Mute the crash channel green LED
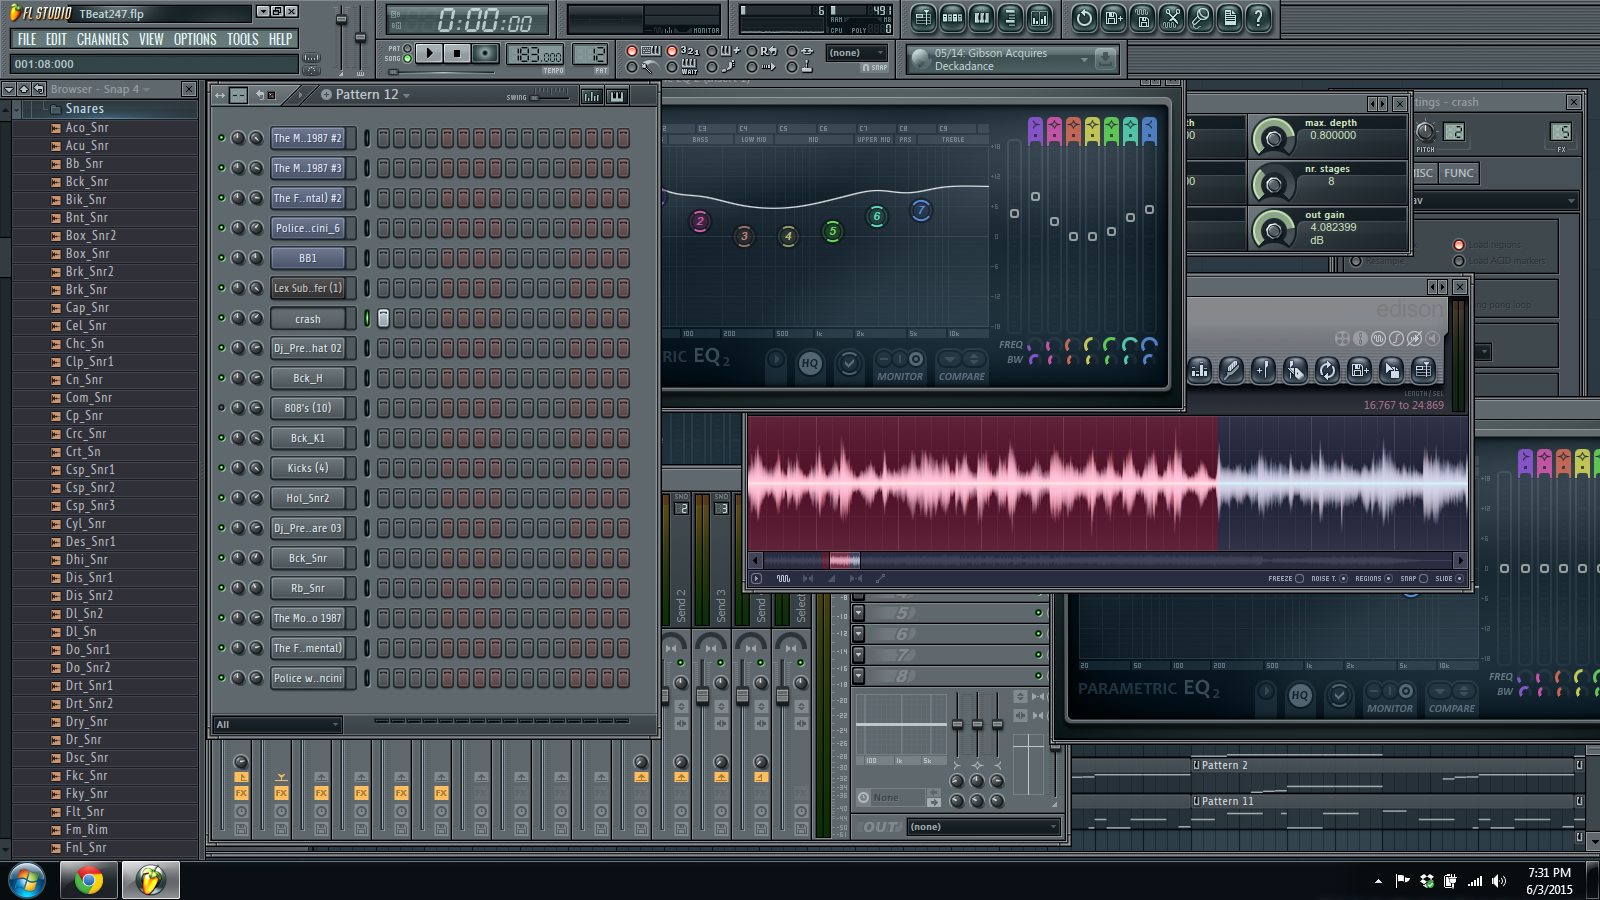This screenshot has height=900, width=1600. 222,318
